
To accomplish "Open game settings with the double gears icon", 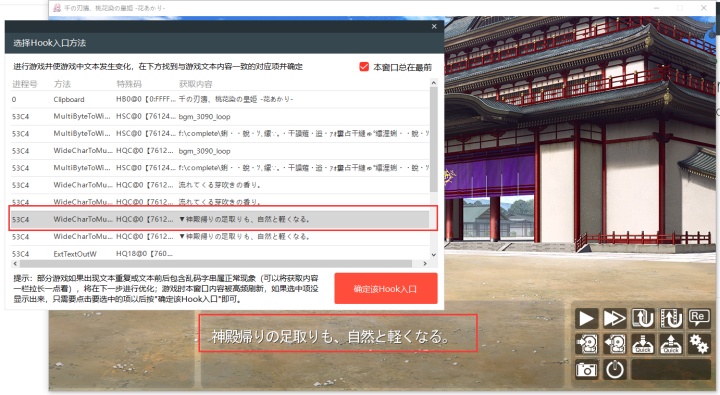I will click(x=698, y=344).
